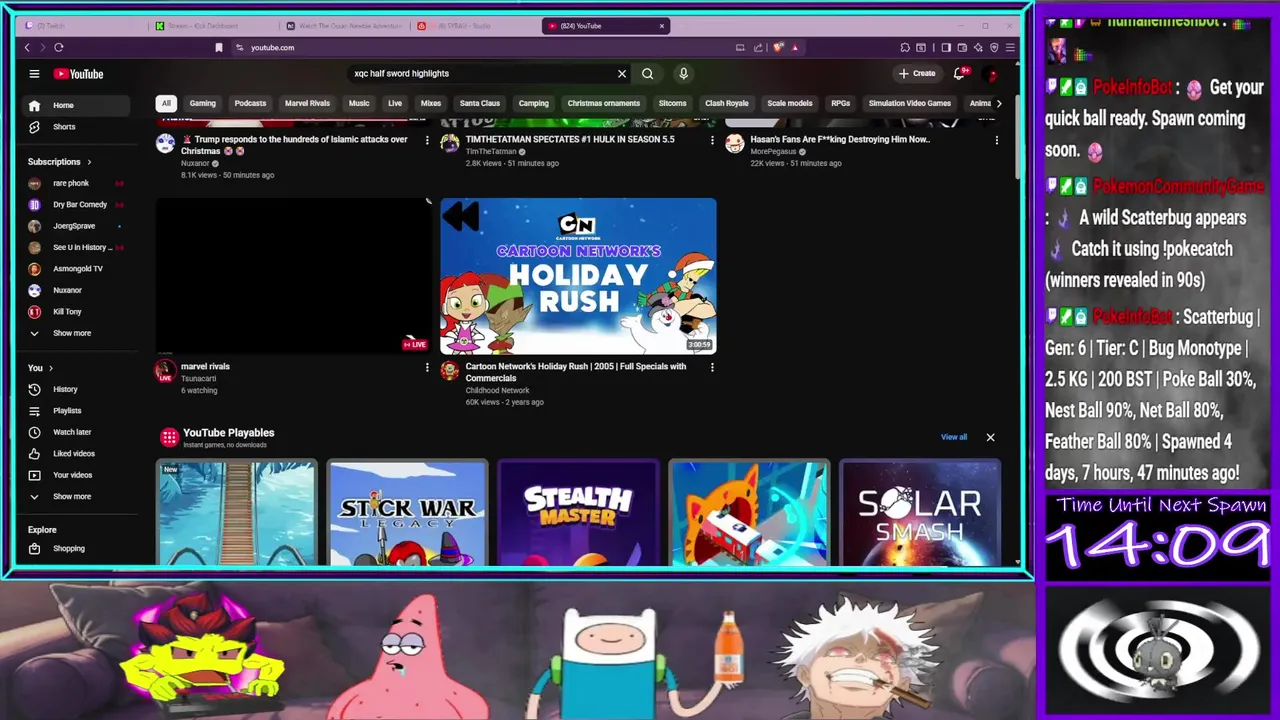
Task: Open the Cartoon Network Holiday Rush thumbnail
Action: [578, 276]
